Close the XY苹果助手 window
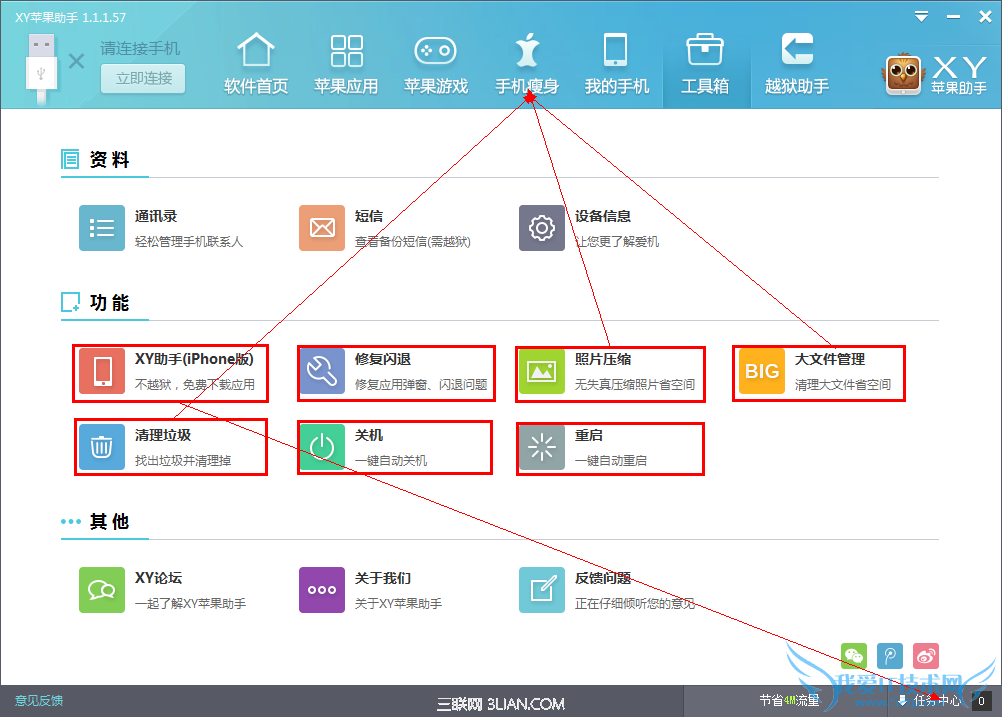 985,17
